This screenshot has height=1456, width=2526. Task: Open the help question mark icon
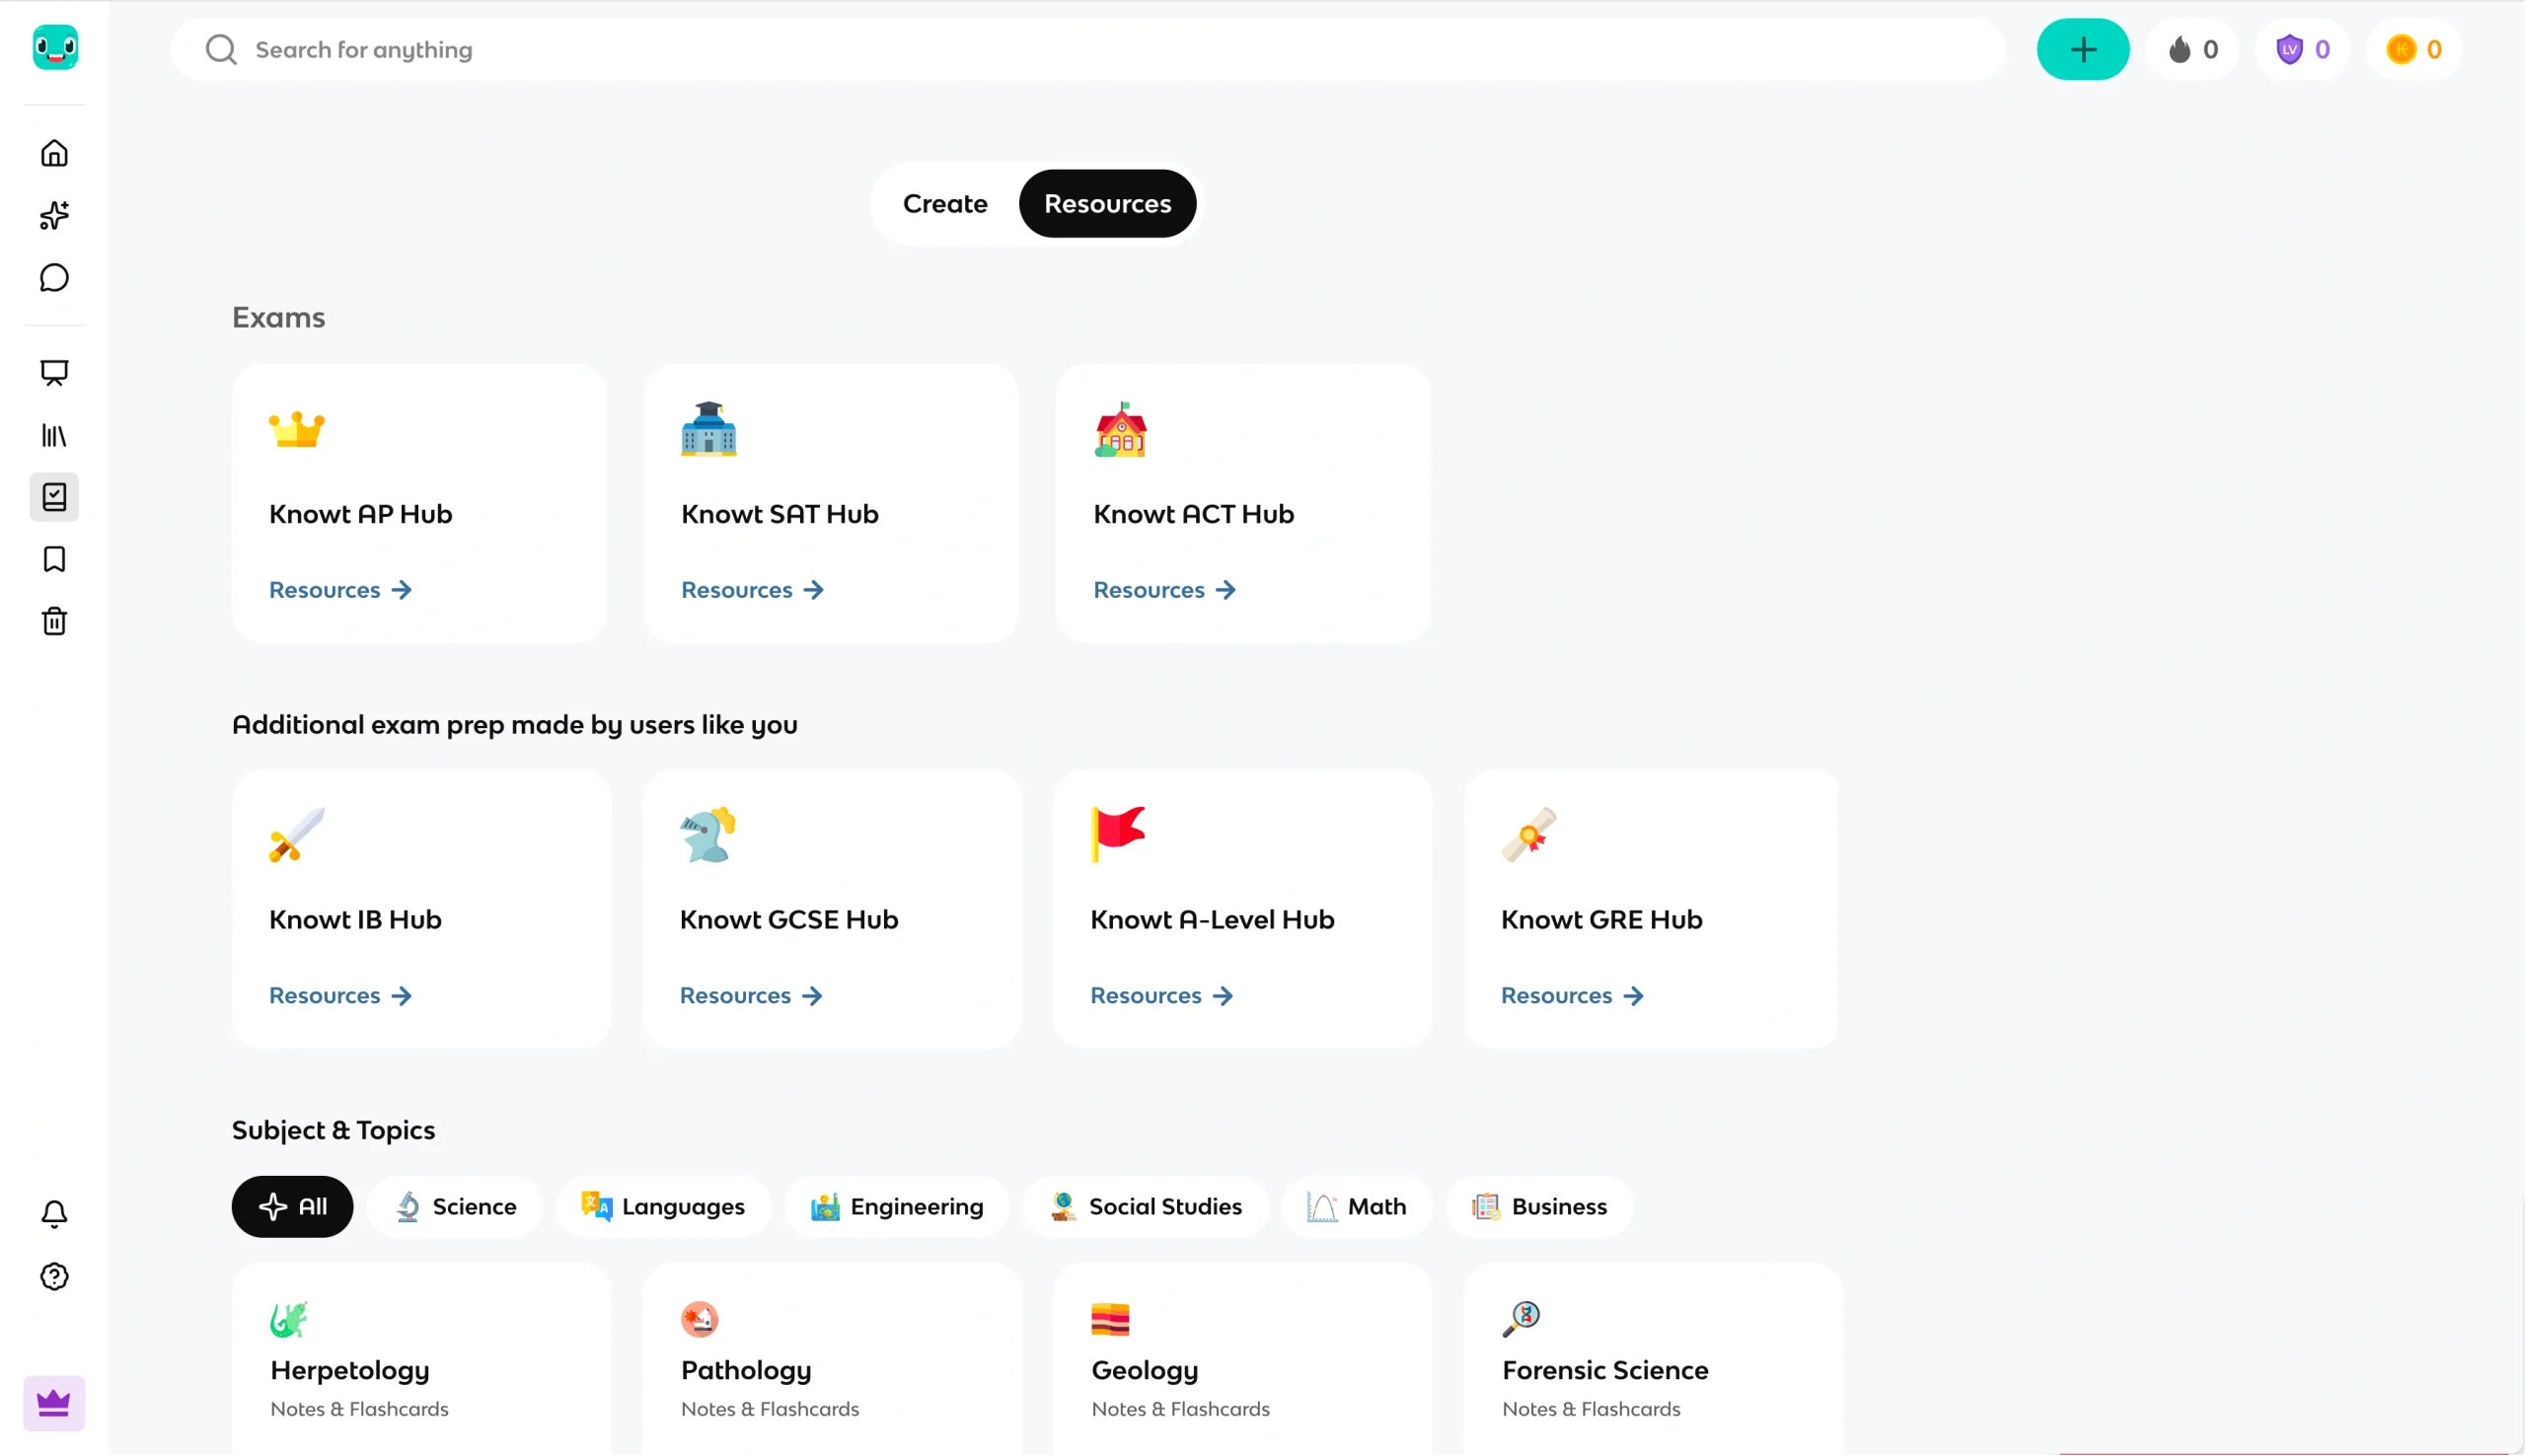pyautogui.click(x=54, y=1277)
